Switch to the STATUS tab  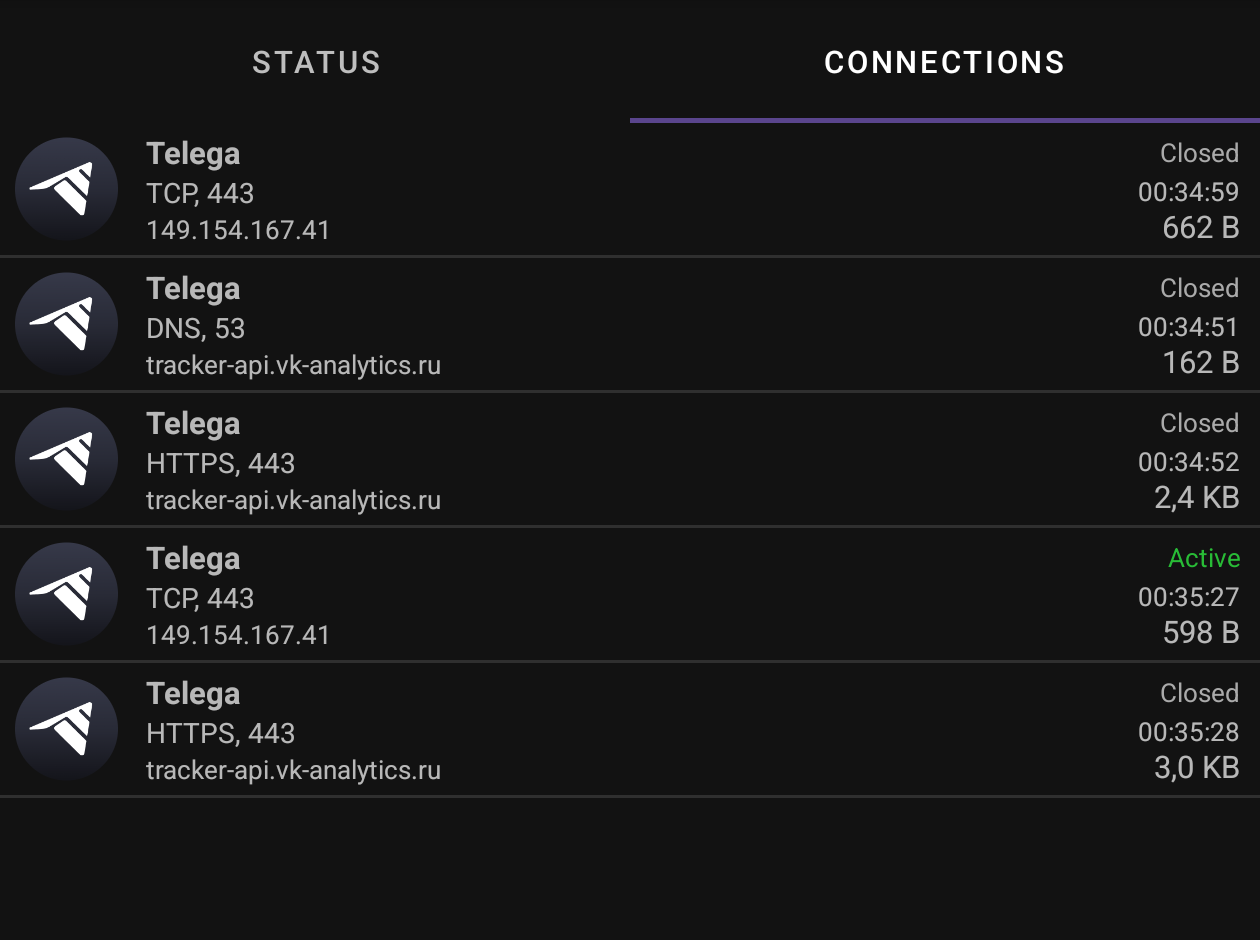[x=316, y=63]
